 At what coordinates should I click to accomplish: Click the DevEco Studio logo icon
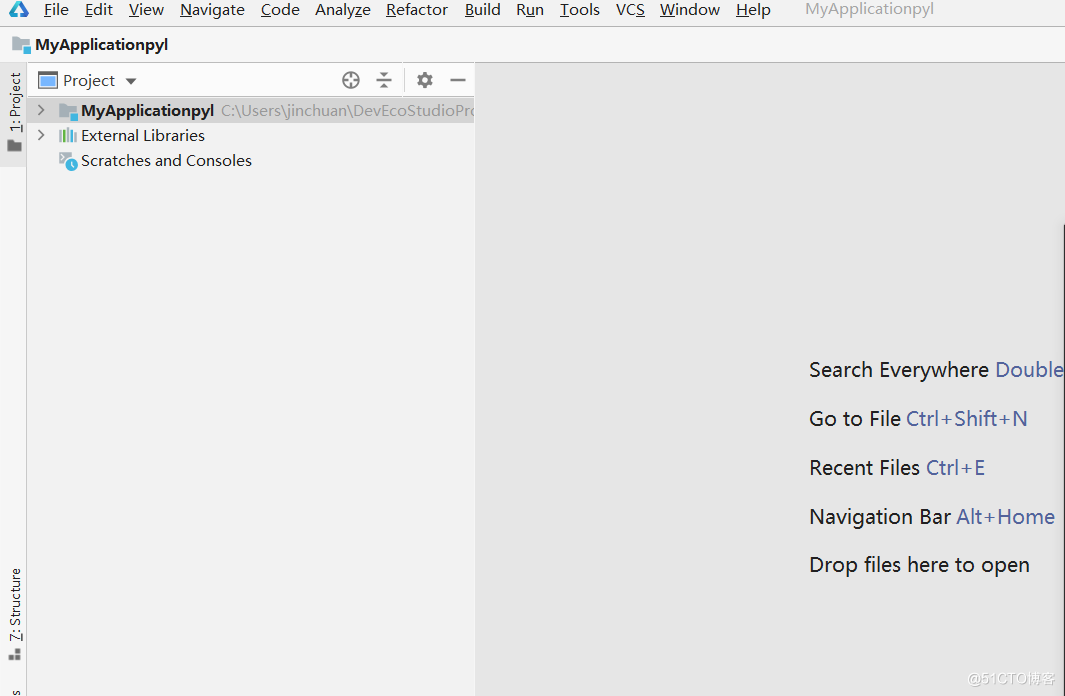click(x=18, y=9)
